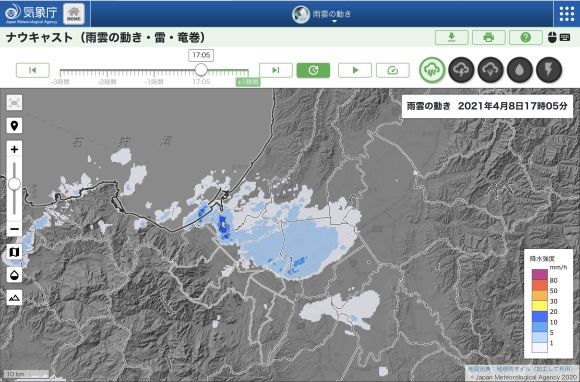The image size is (580, 382).
Task: Open the 雨雲の動き content dropdown
Action: point(321,14)
